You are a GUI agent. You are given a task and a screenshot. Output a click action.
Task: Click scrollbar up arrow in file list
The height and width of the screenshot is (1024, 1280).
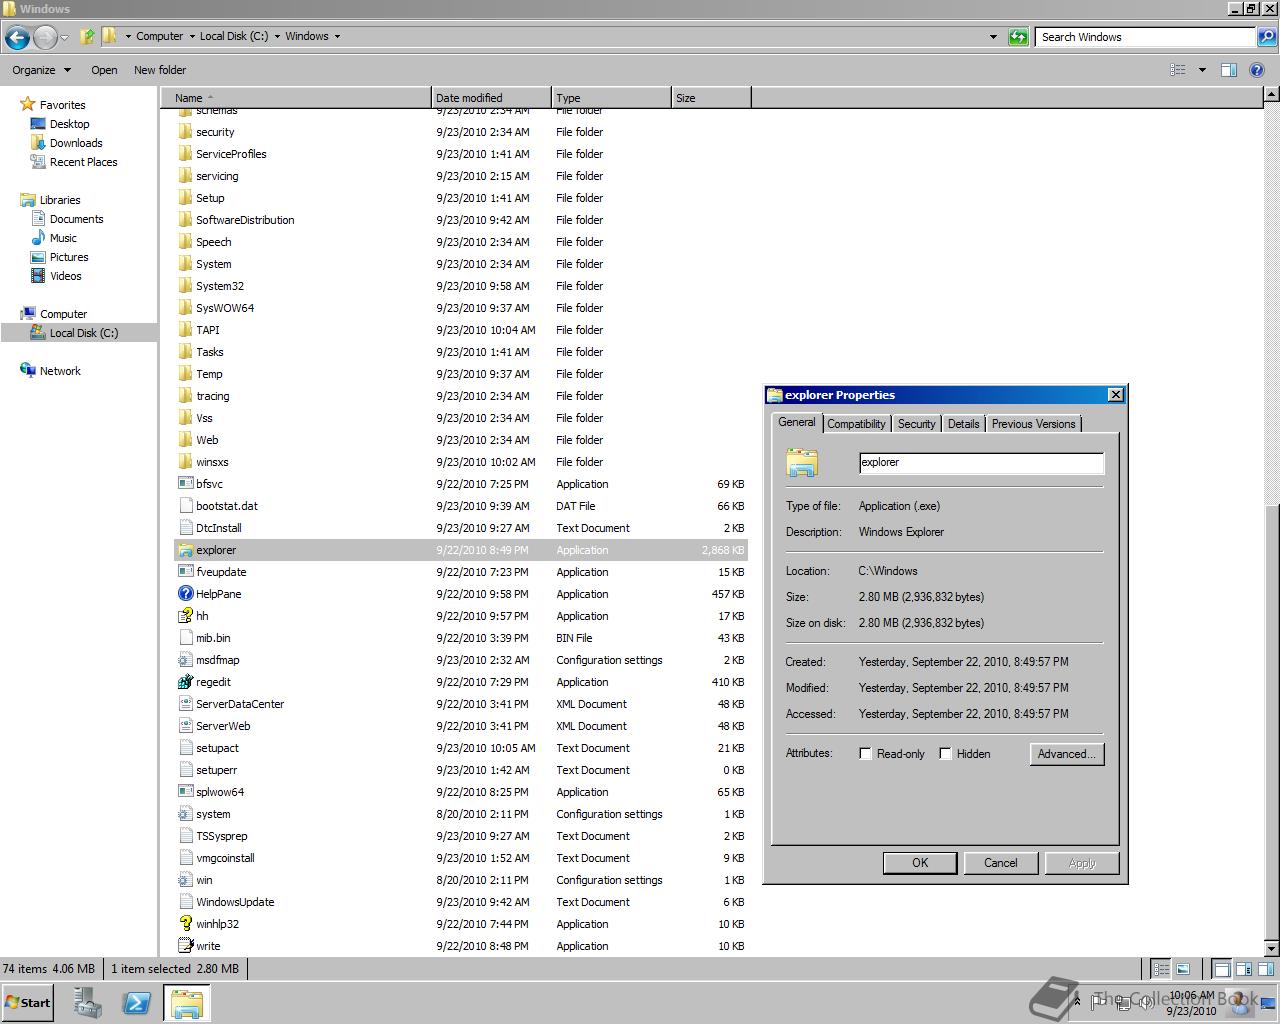tap(1271, 94)
